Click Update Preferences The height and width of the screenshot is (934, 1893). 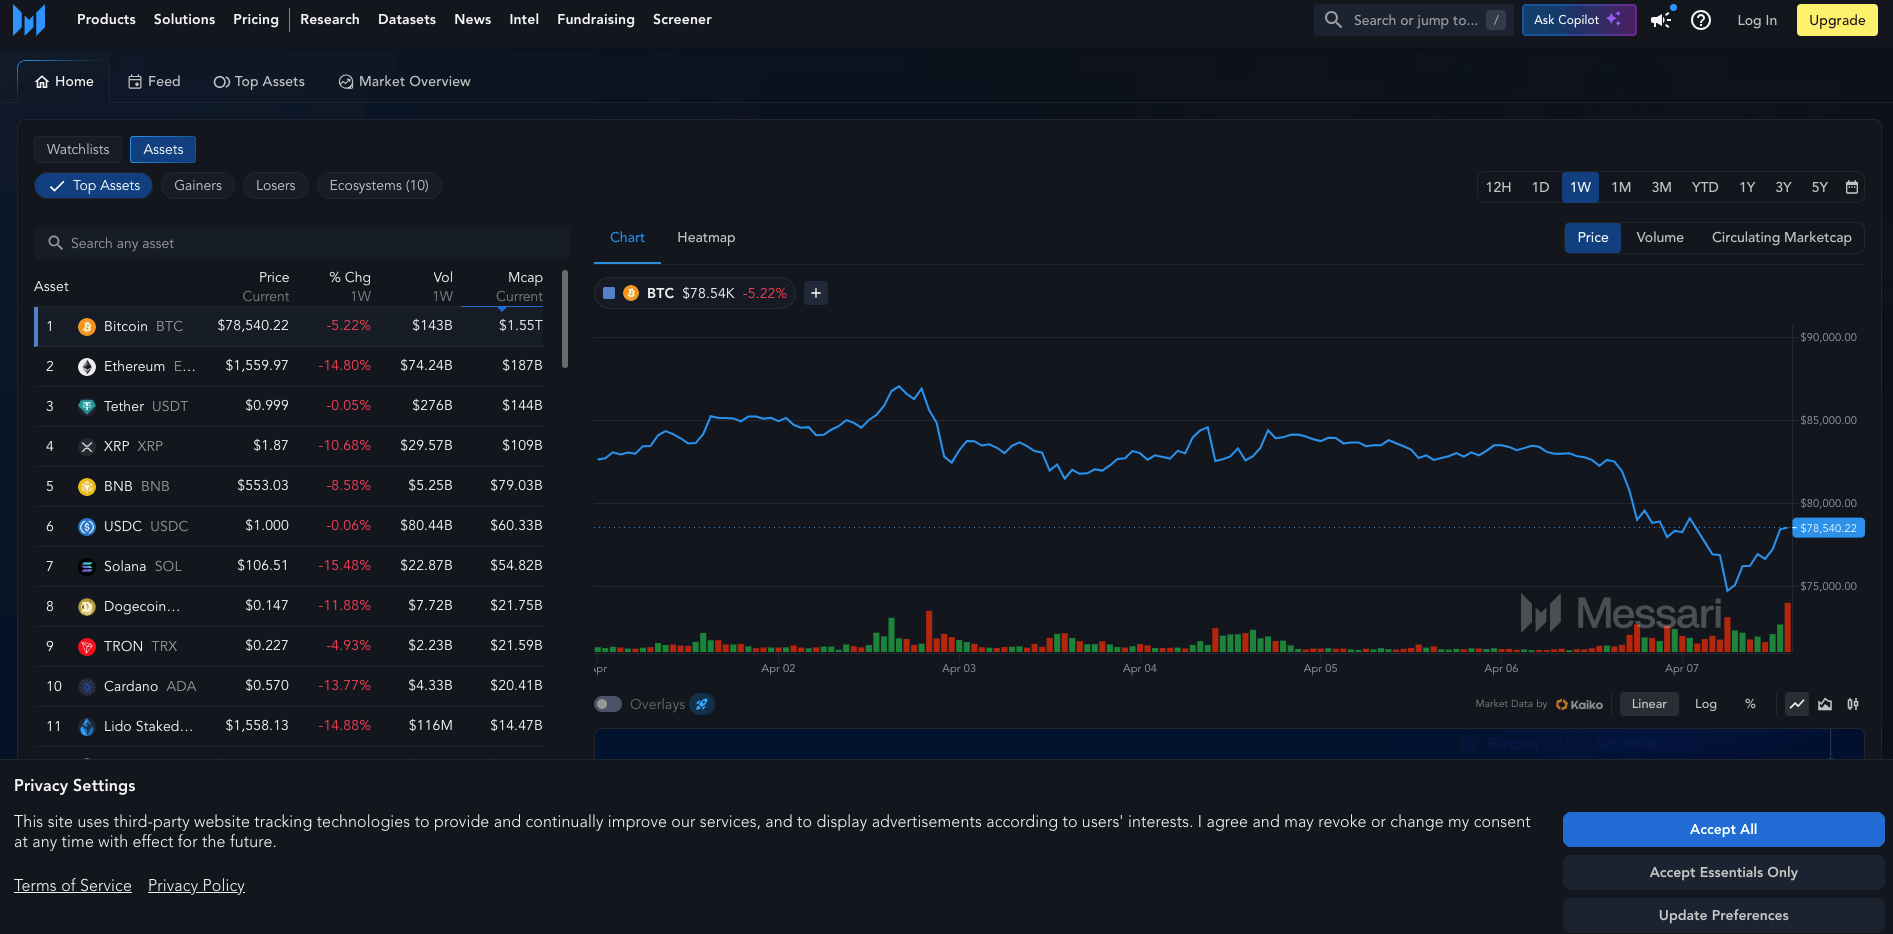1723,915
